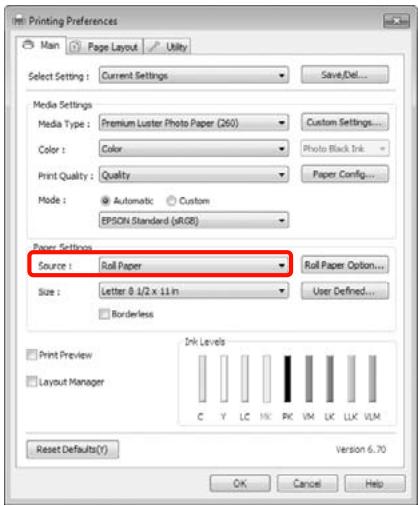Image resolution: width=418 pixels, height=506 pixels.
Task: Click the OK button
Action: coord(240,483)
